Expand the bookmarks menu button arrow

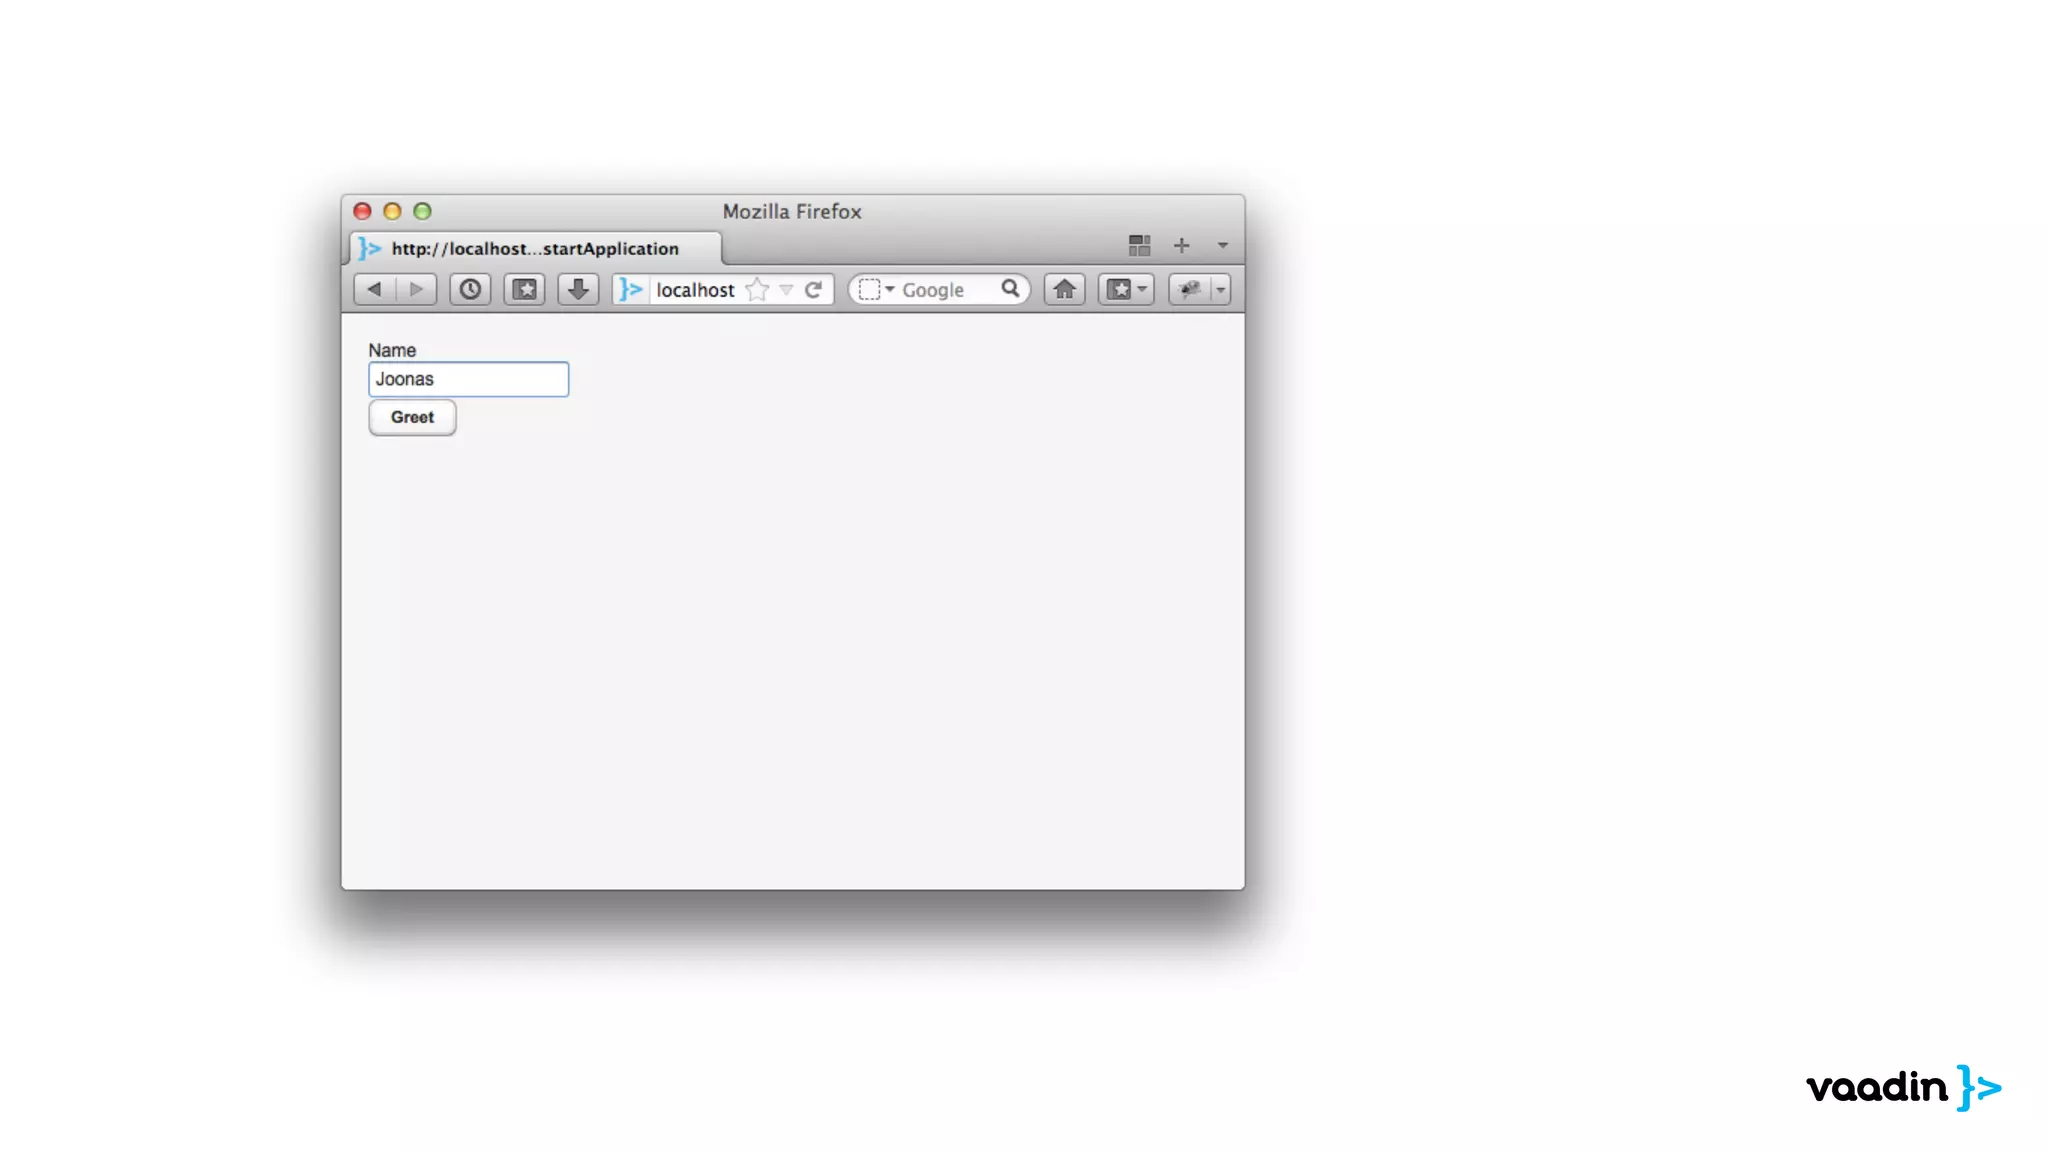point(1142,289)
